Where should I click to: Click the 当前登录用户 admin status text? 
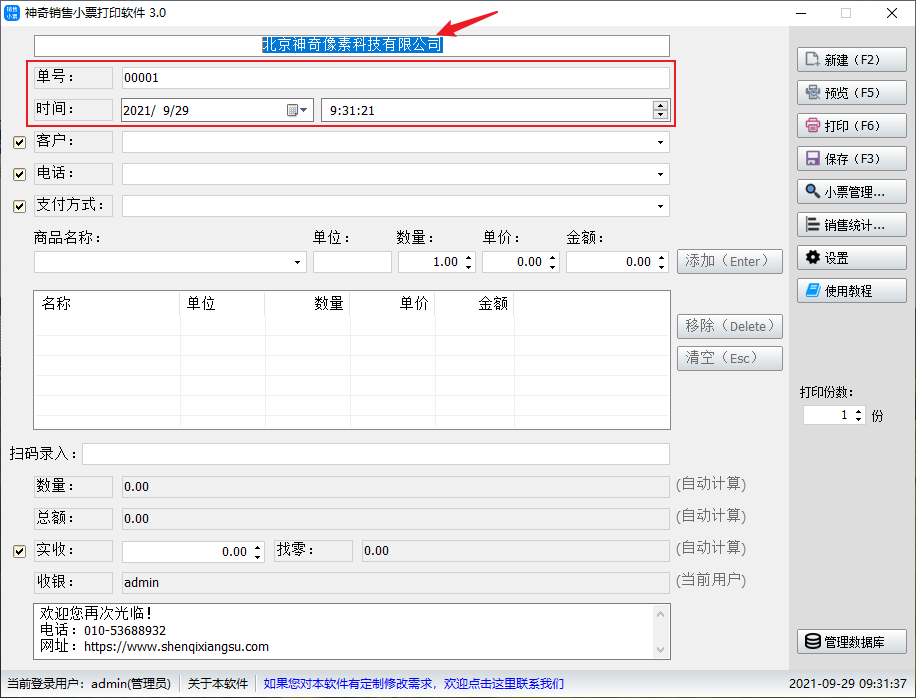point(89,683)
